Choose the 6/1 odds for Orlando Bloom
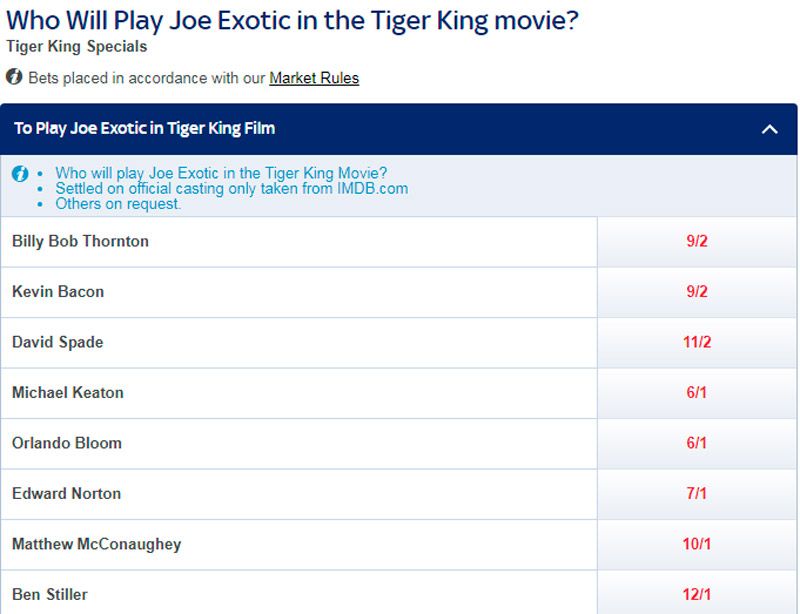Viewport: 800px width, 614px height. pos(697,443)
